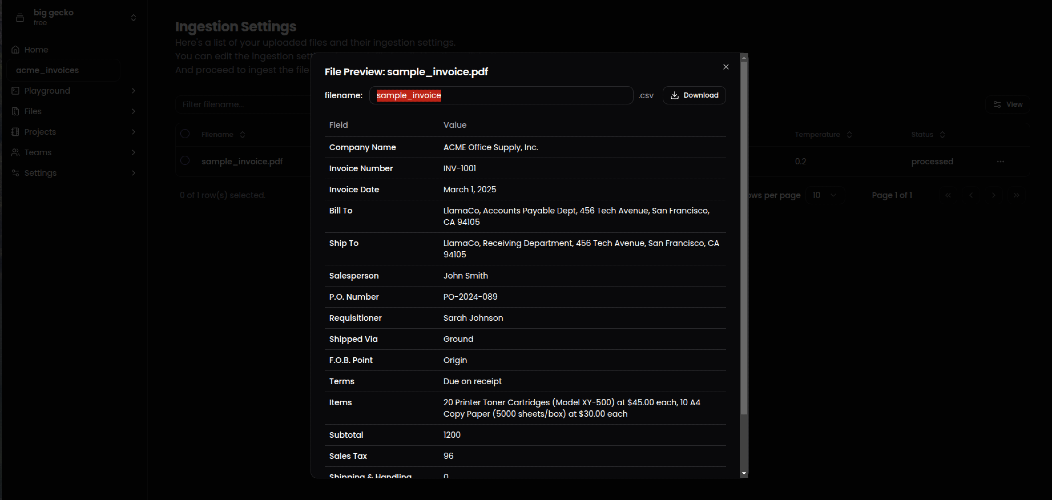This screenshot has width=1052, height=500.
Task: Click the Sales Tax value 96
Action: click(448, 456)
